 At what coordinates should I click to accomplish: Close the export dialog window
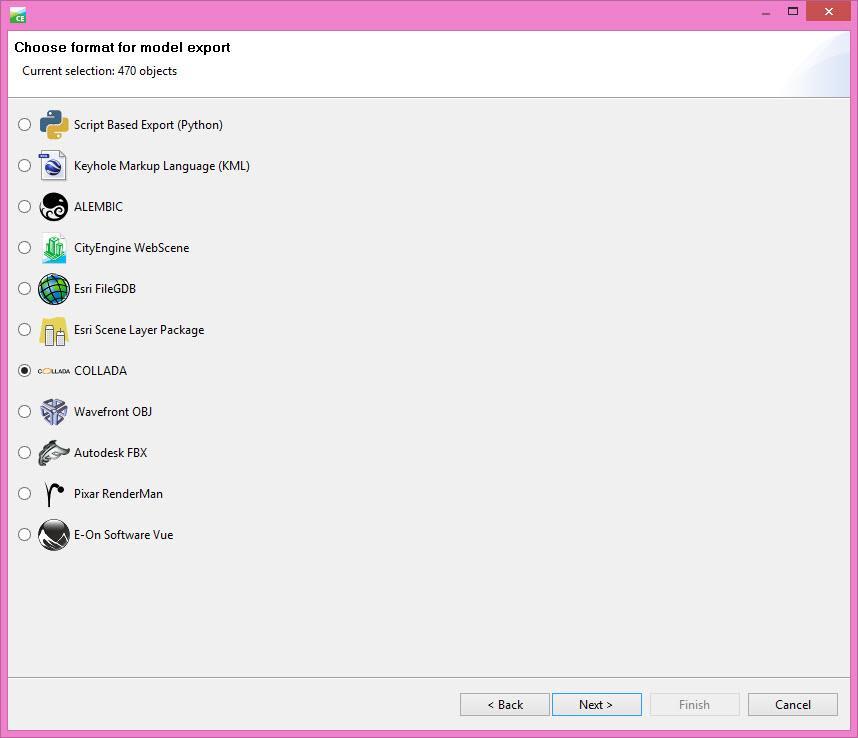[x=828, y=11]
